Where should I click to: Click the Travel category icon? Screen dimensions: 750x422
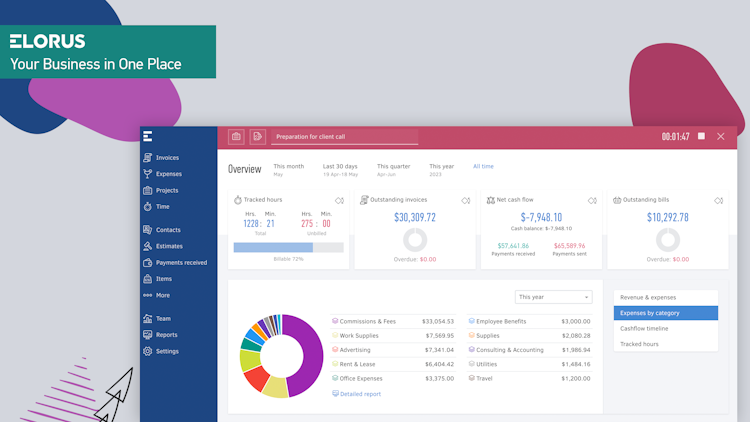pos(472,378)
